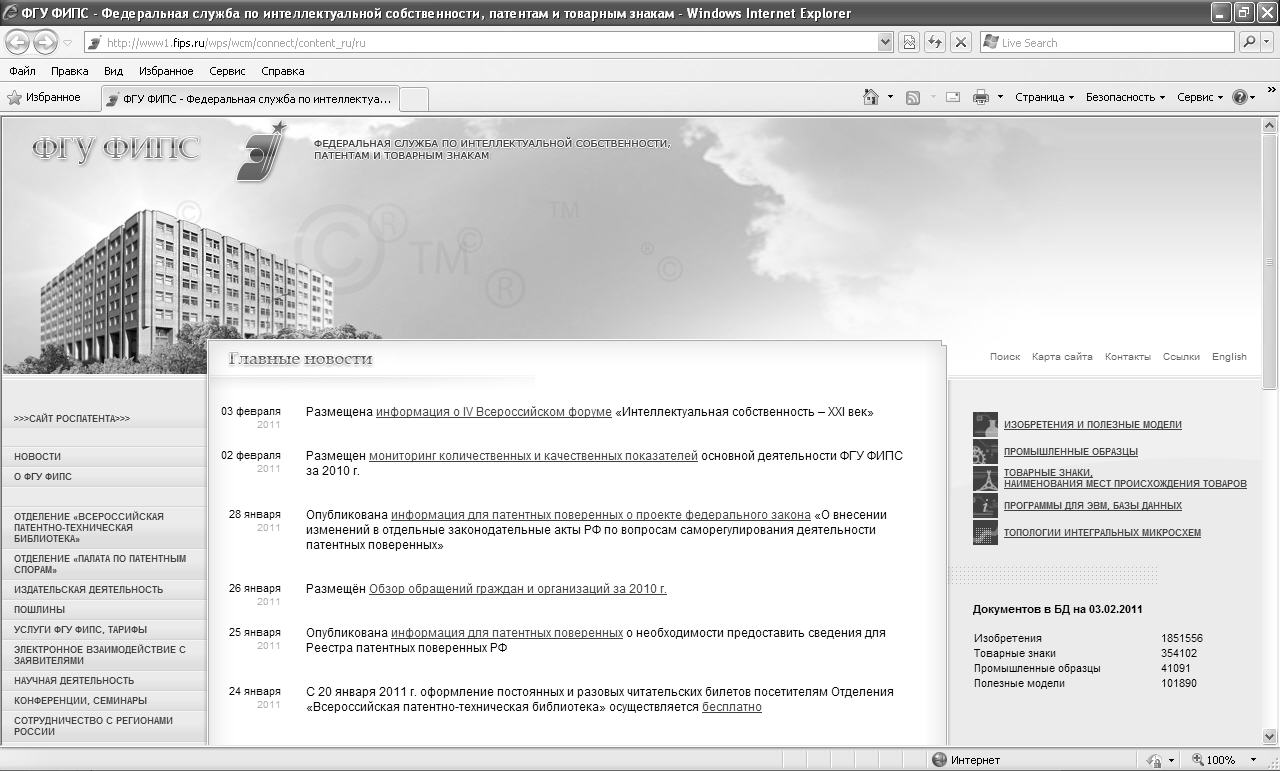Click the Print icon
Image resolution: width=1280 pixels, height=771 pixels.
pyautogui.click(x=981, y=97)
